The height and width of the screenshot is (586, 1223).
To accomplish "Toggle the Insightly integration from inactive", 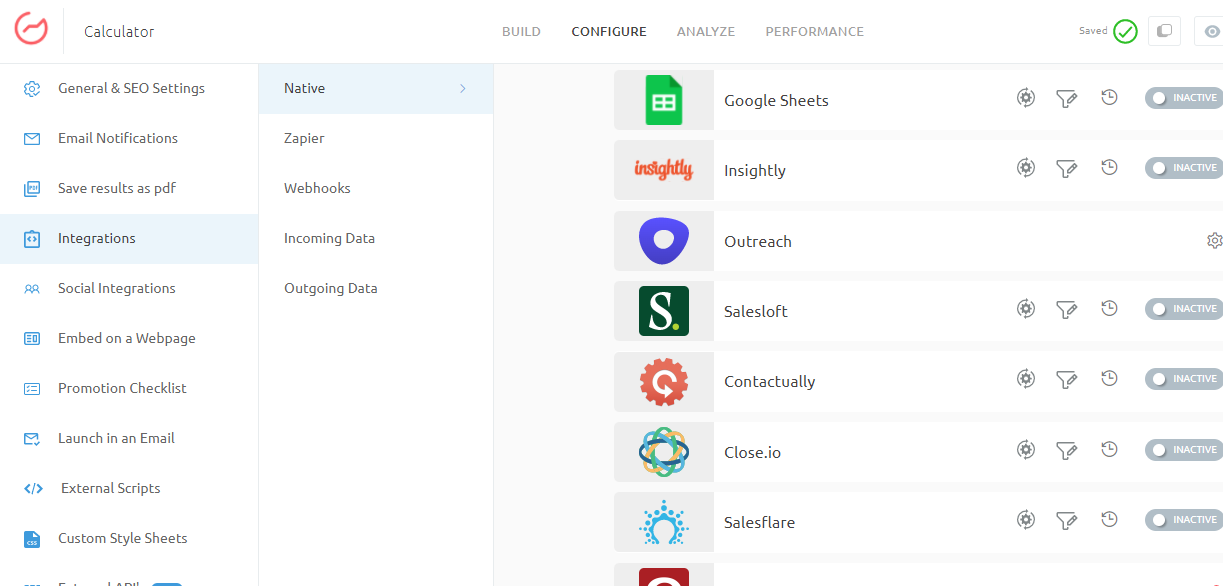I will tap(1184, 168).
